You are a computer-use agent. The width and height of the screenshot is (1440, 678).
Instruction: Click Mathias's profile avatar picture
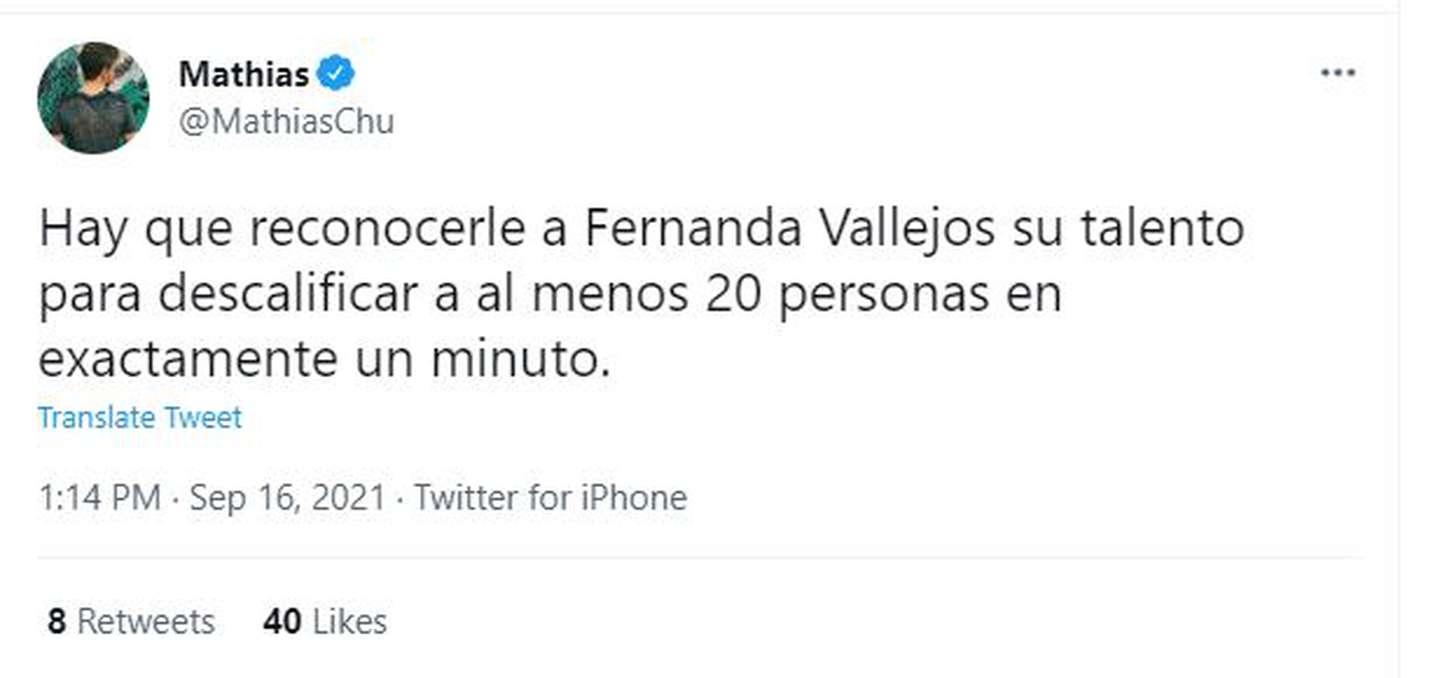coord(93,98)
